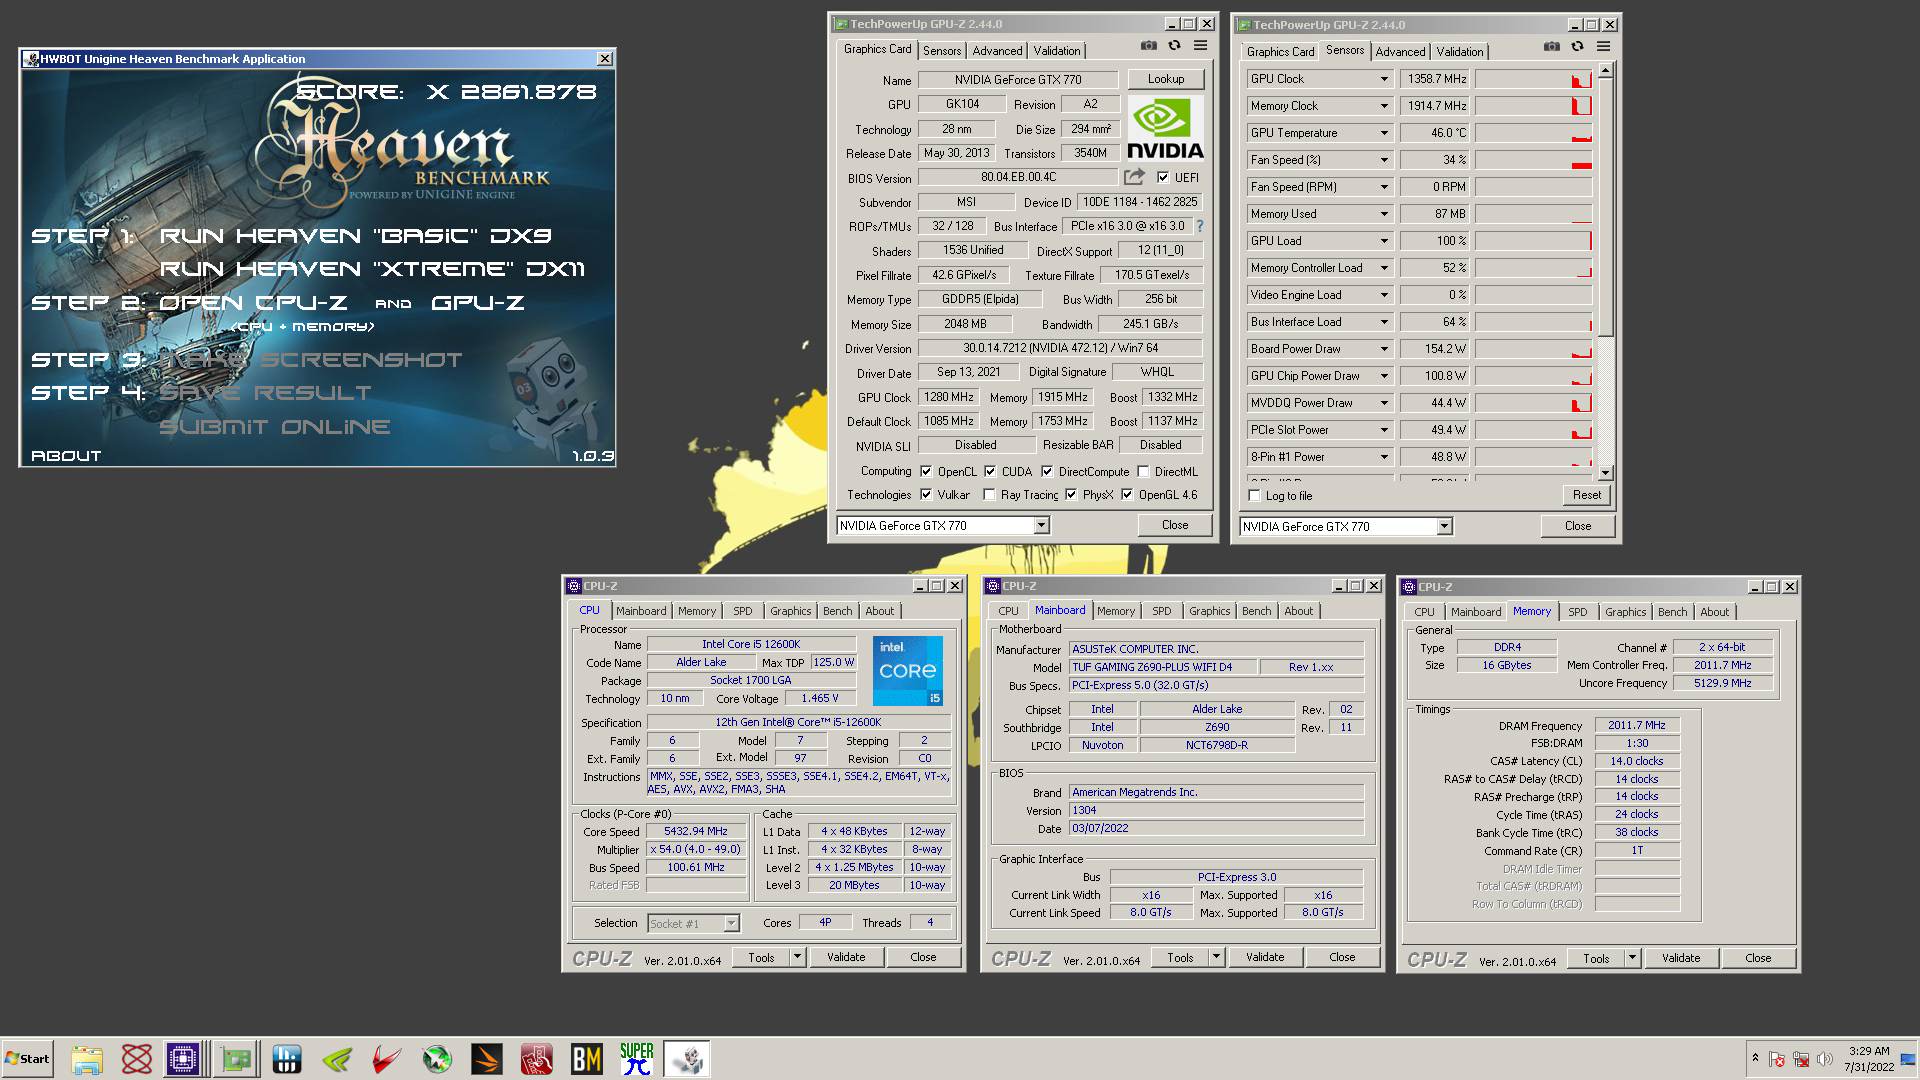Screen dimensions: 1920x1080
Task: Open the Graphics tab in CPU-Z Memory window
Action: point(1625,612)
